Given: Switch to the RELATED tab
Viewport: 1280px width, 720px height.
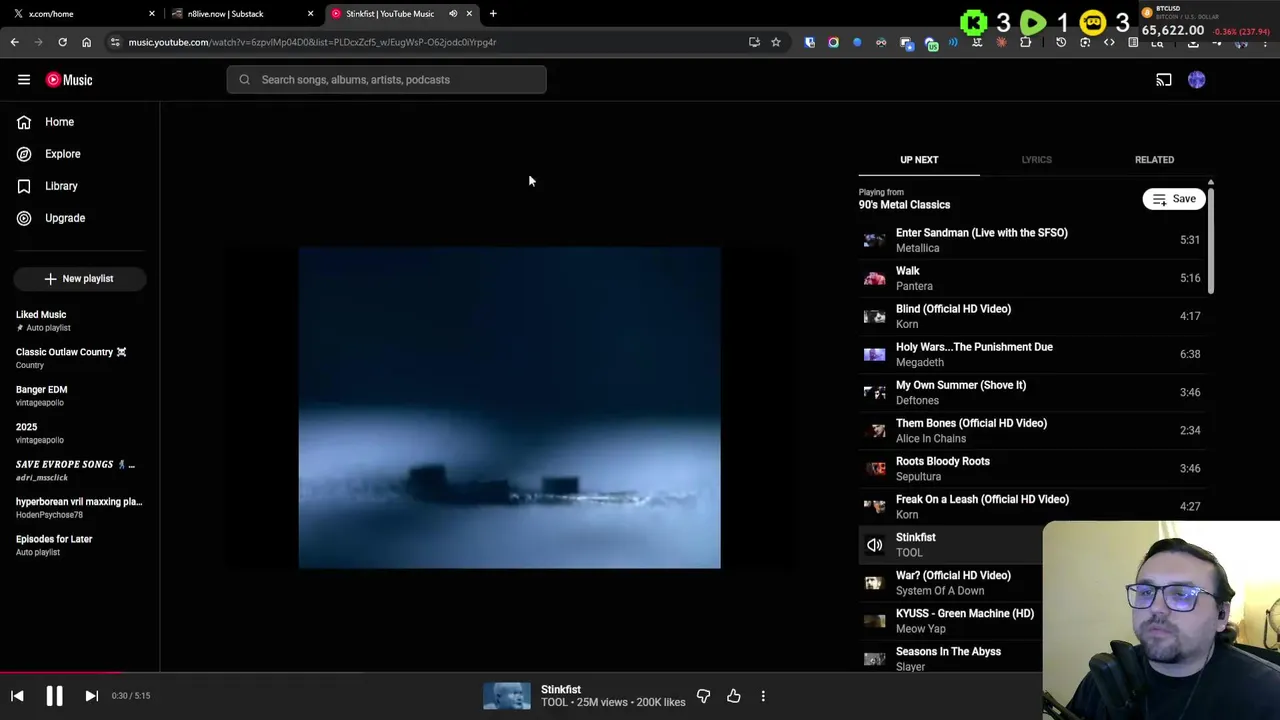Looking at the screenshot, I should tap(1154, 160).
